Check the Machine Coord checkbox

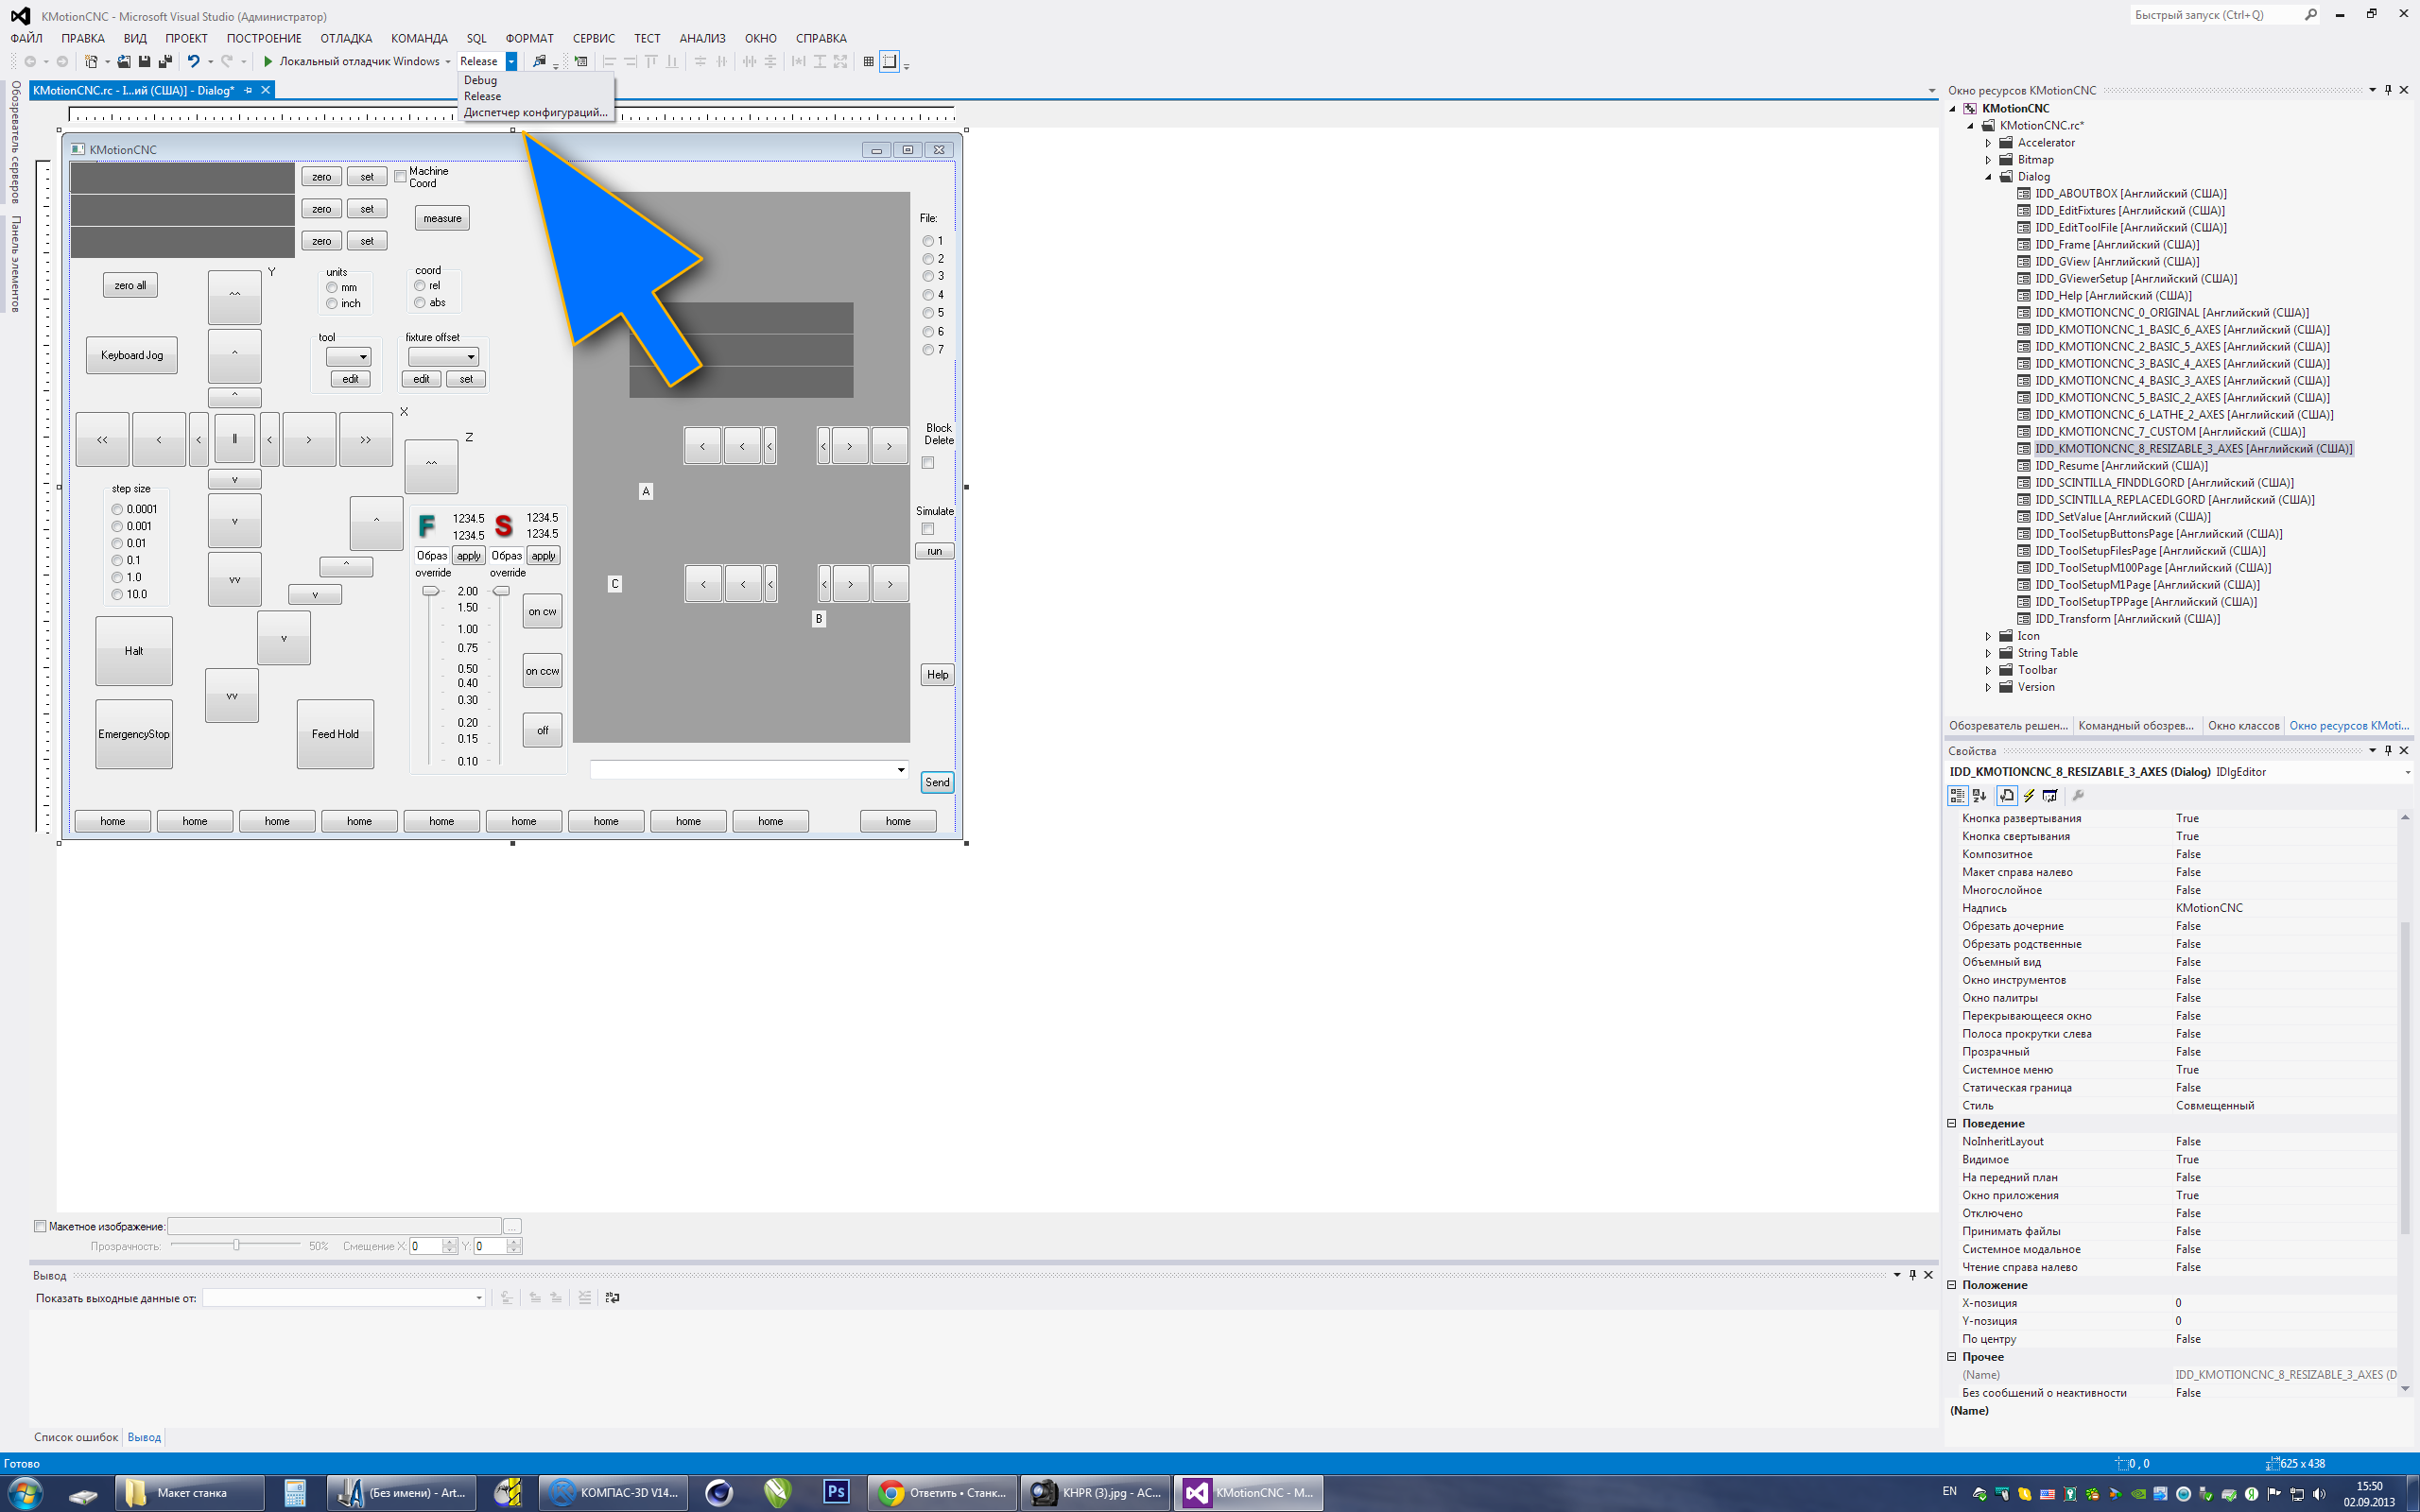coord(401,177)
